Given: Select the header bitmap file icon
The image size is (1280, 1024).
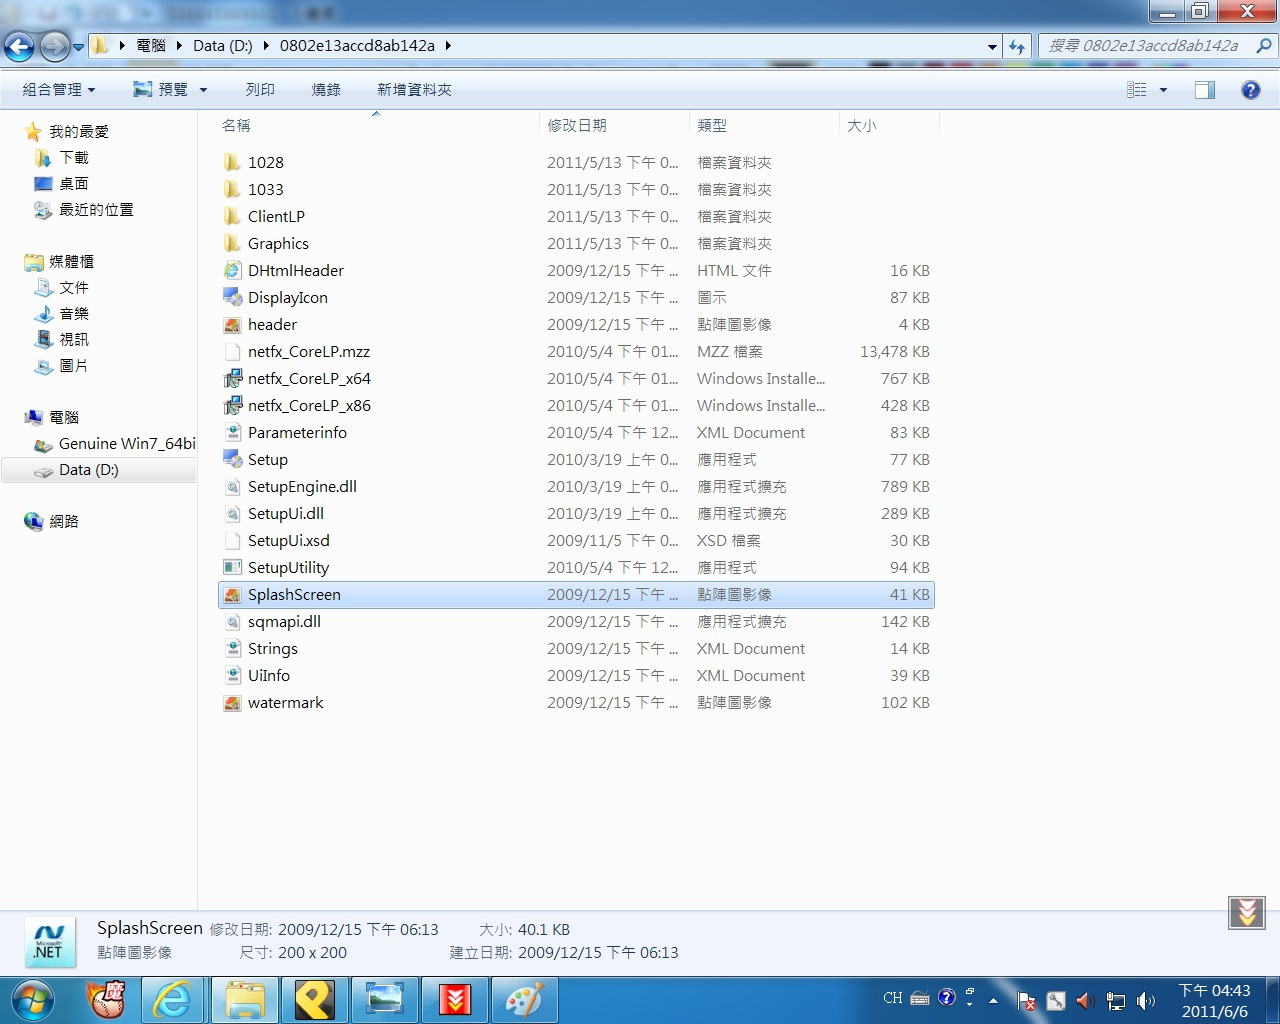Looking at the screenshot, I should tap(232, 324).
